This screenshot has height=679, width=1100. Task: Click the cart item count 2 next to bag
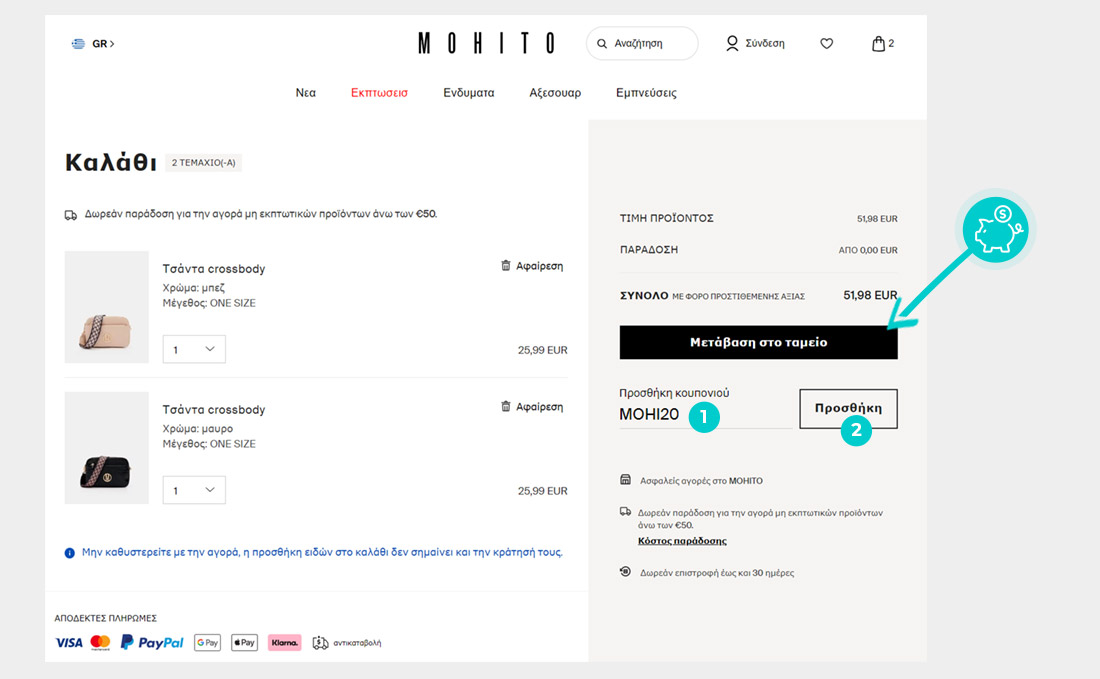coord(891,43)
